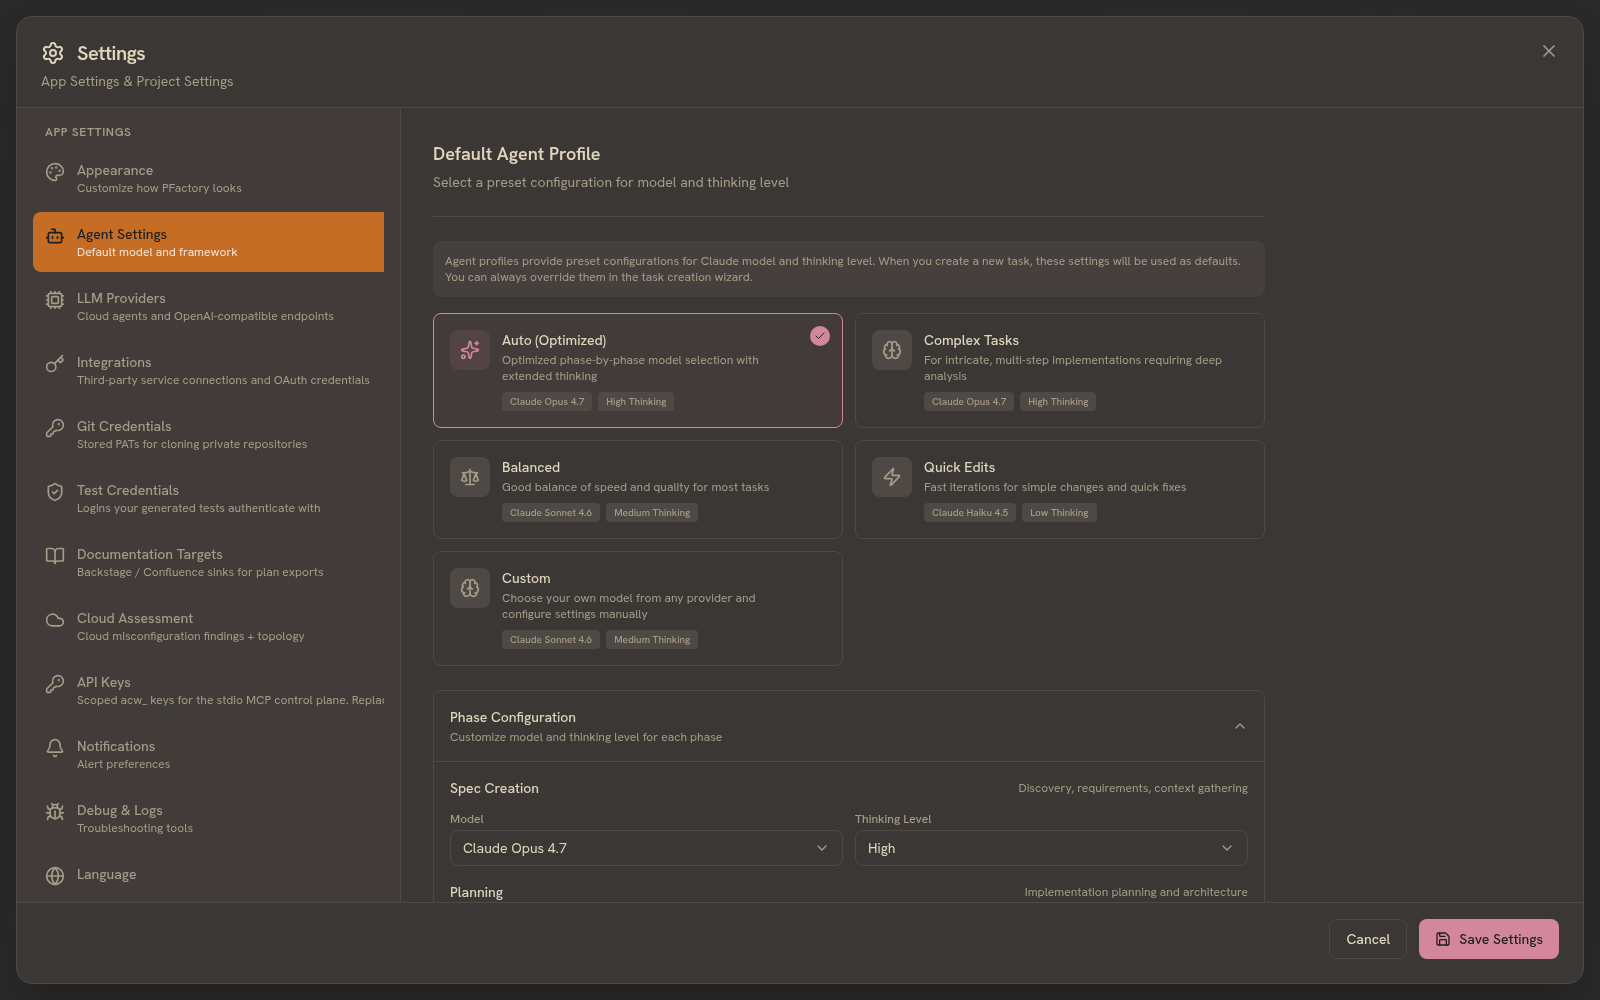The height and width of the screenshot is (1000, 1600).
Task: Open the Spec Creation Thinking Level dropdown
Action: [1051, 848]
